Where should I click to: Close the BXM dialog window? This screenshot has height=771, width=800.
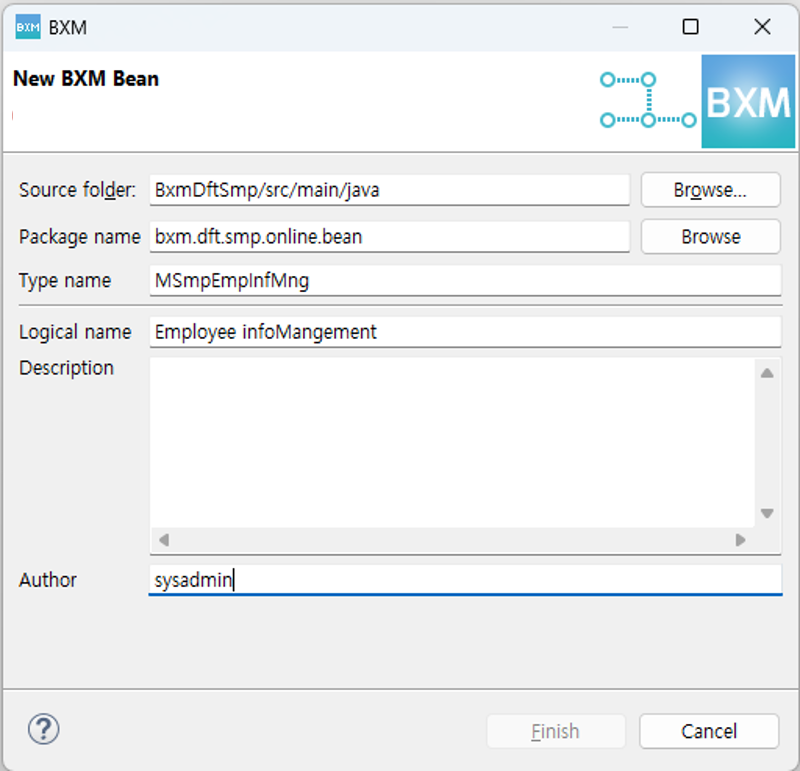click(x=762, y=27)
